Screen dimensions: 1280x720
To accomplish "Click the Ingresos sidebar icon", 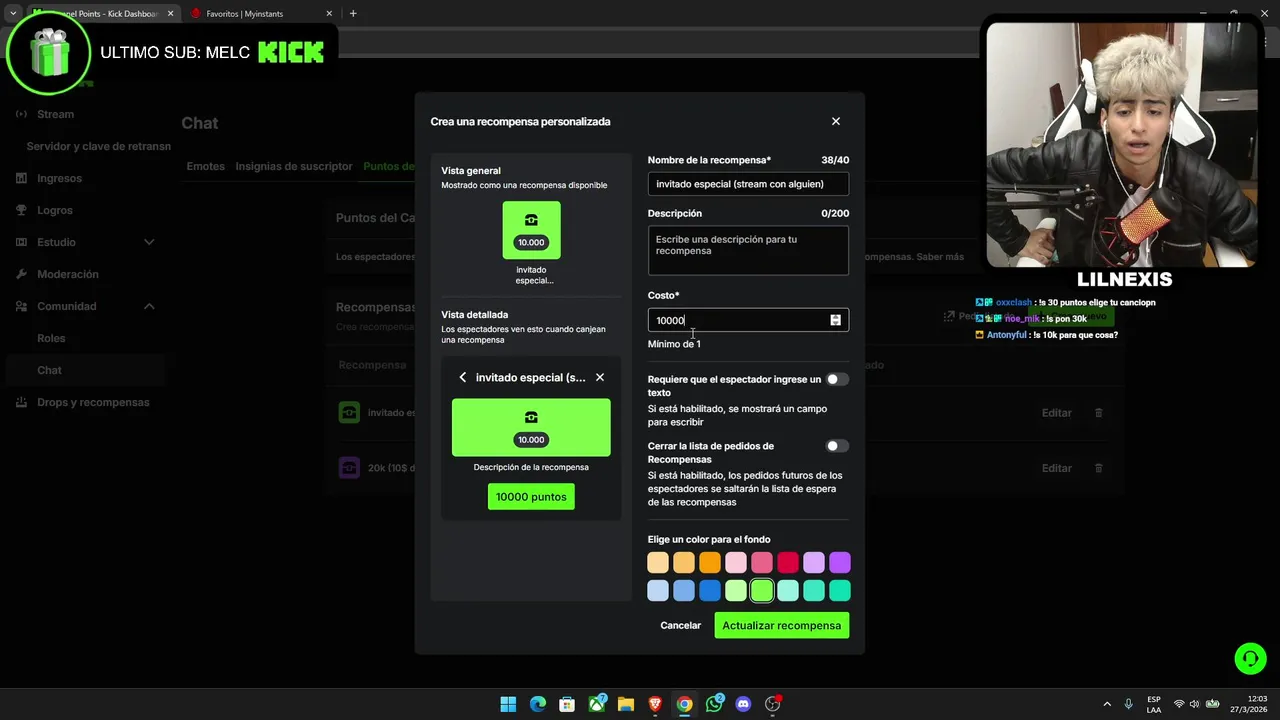I will click(x=21, y=178).
